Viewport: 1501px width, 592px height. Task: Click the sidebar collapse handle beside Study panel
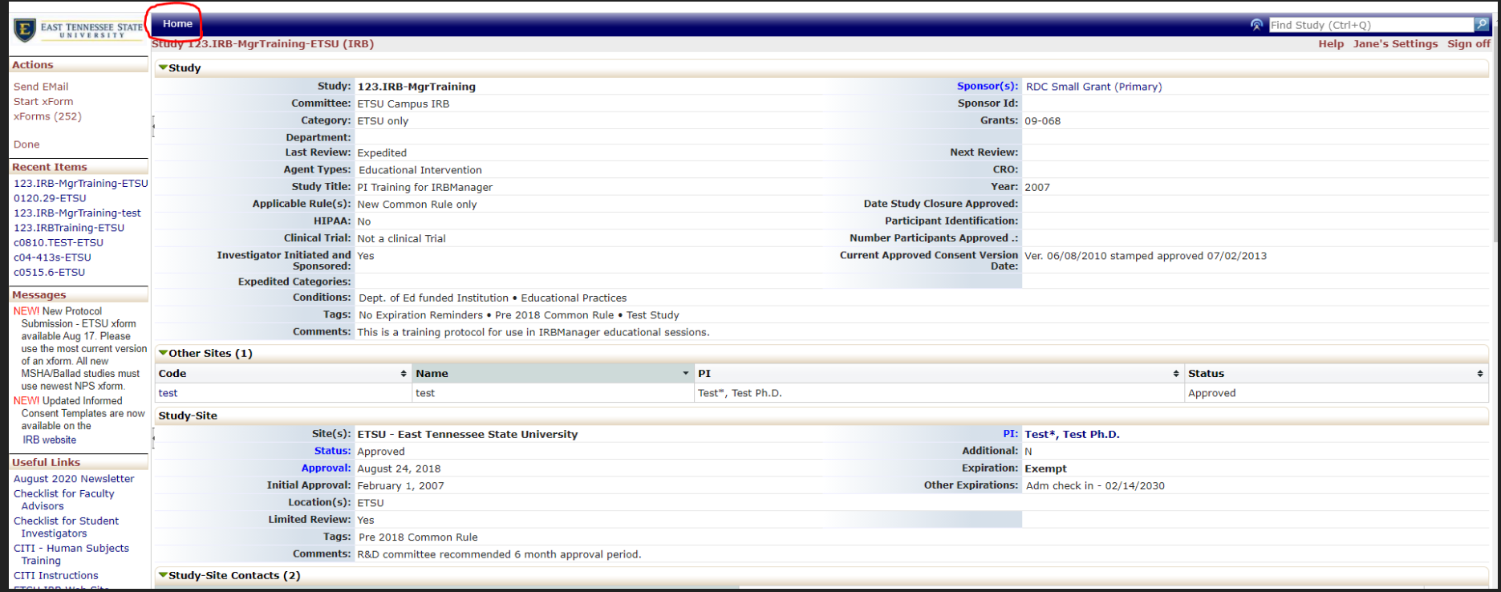(x=153, y=126)
